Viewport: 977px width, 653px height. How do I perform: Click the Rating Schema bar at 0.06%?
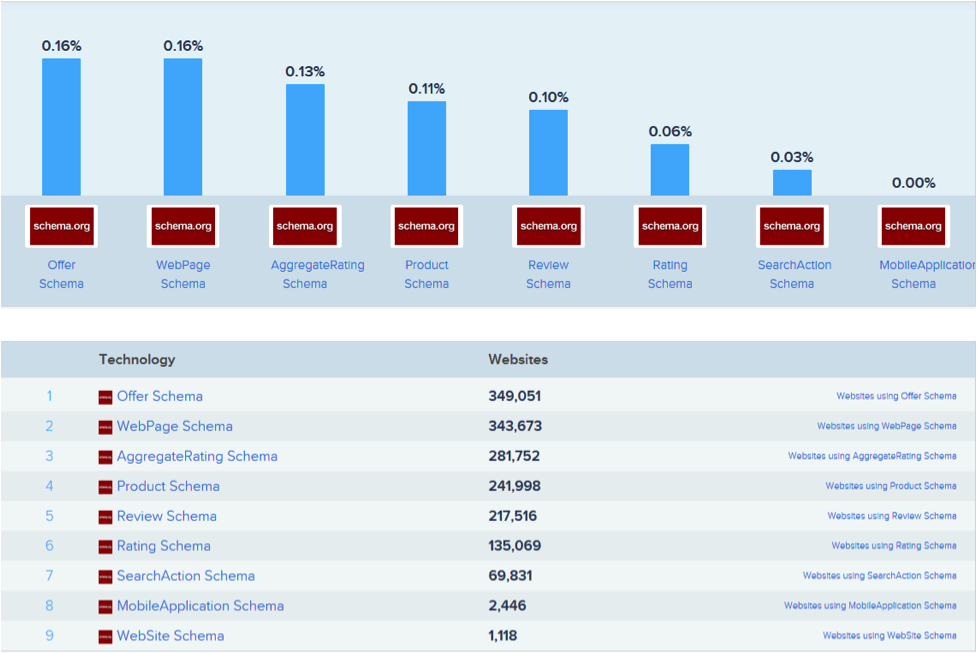click(670, 170)
